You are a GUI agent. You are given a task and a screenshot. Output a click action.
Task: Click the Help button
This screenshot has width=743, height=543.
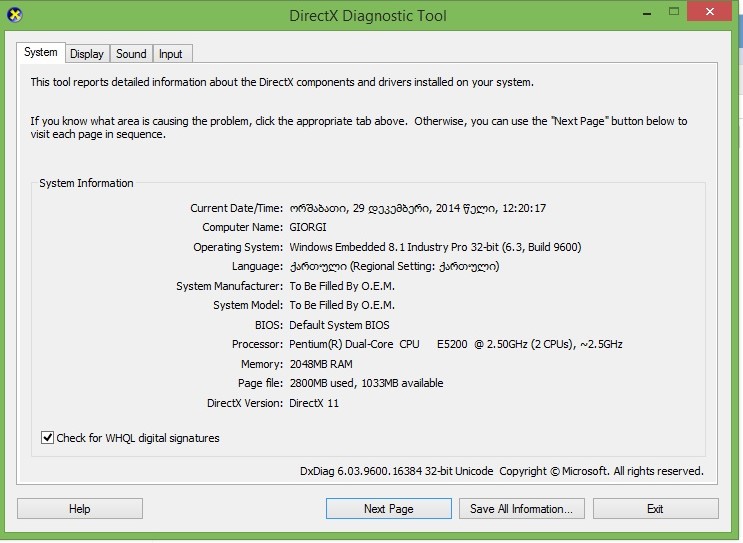80,509
